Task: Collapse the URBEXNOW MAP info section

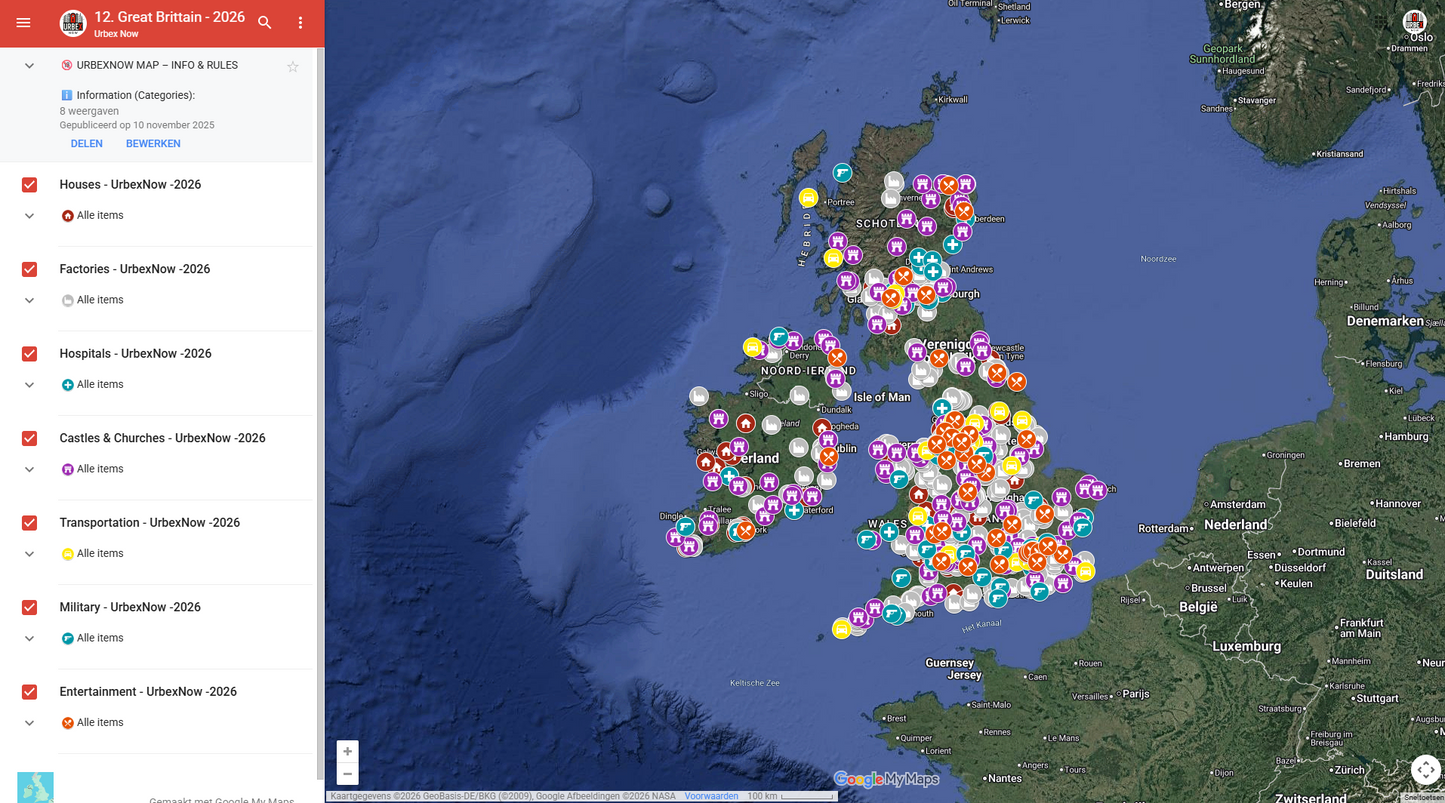Action: pyautogui.click(x=29, y=66)
